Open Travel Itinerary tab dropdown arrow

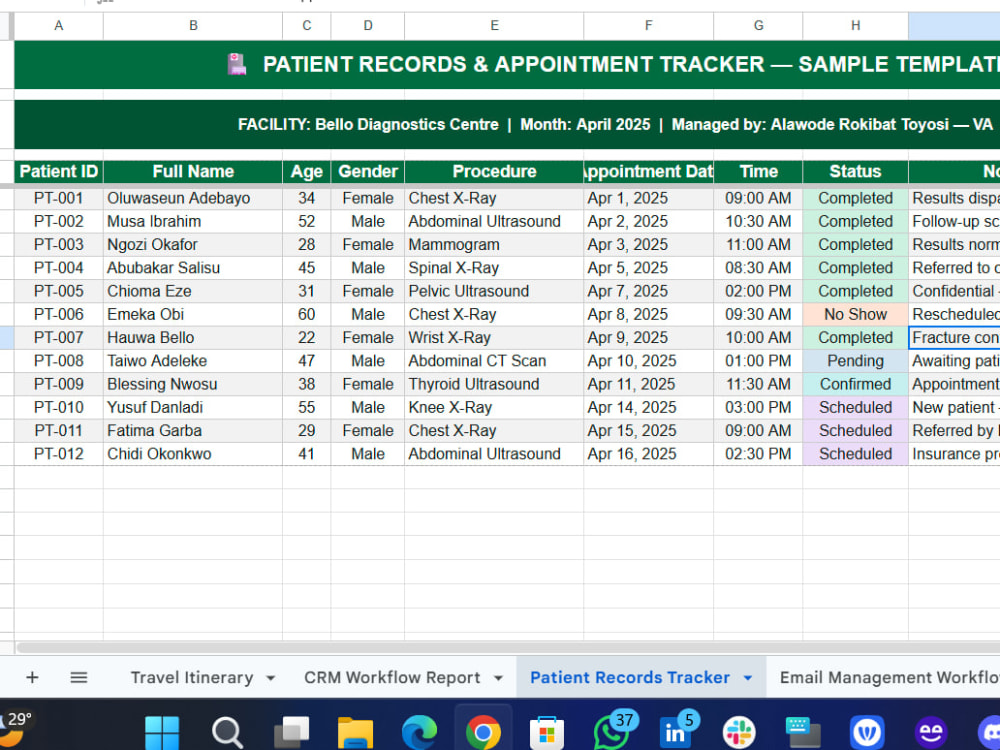click(270, 678)
